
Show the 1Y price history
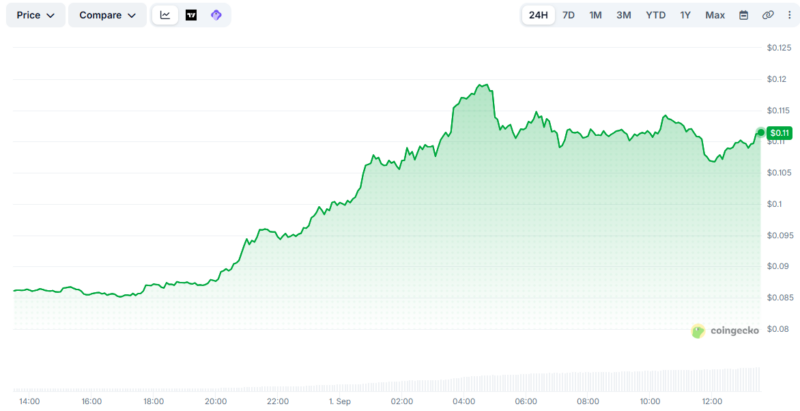tap(685, 15)
